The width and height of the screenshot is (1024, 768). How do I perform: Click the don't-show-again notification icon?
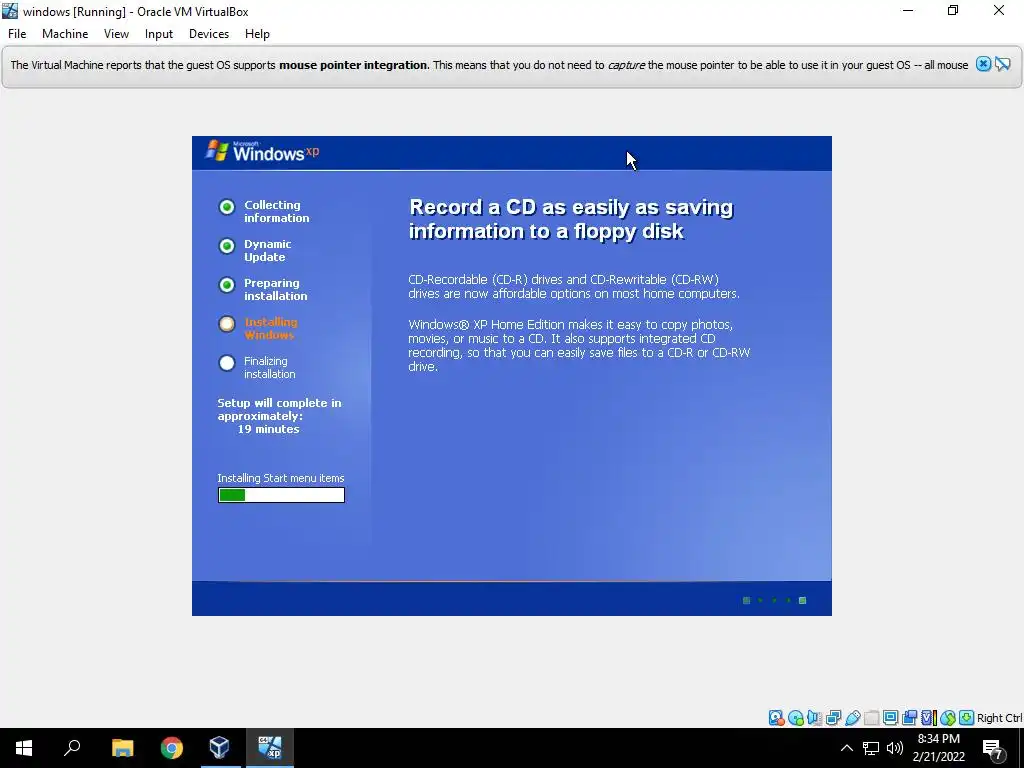click(1003, 64)
